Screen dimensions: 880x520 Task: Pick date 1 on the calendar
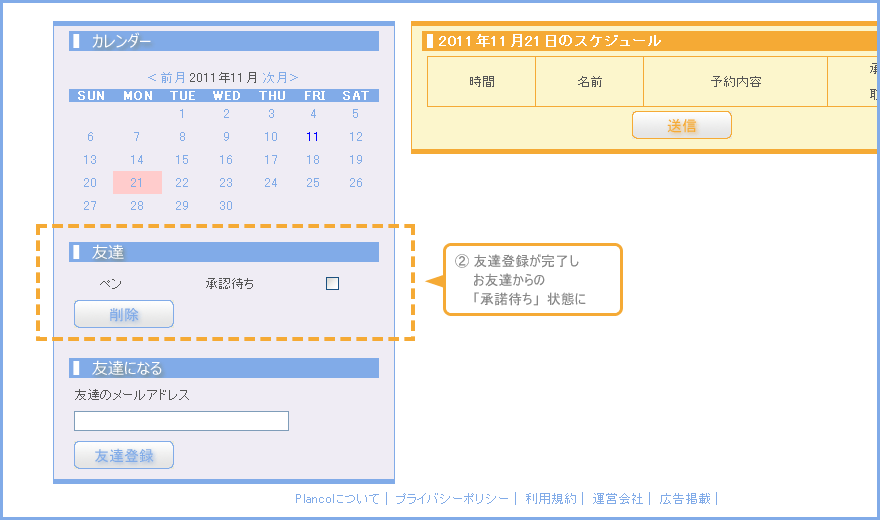[182, 114]
